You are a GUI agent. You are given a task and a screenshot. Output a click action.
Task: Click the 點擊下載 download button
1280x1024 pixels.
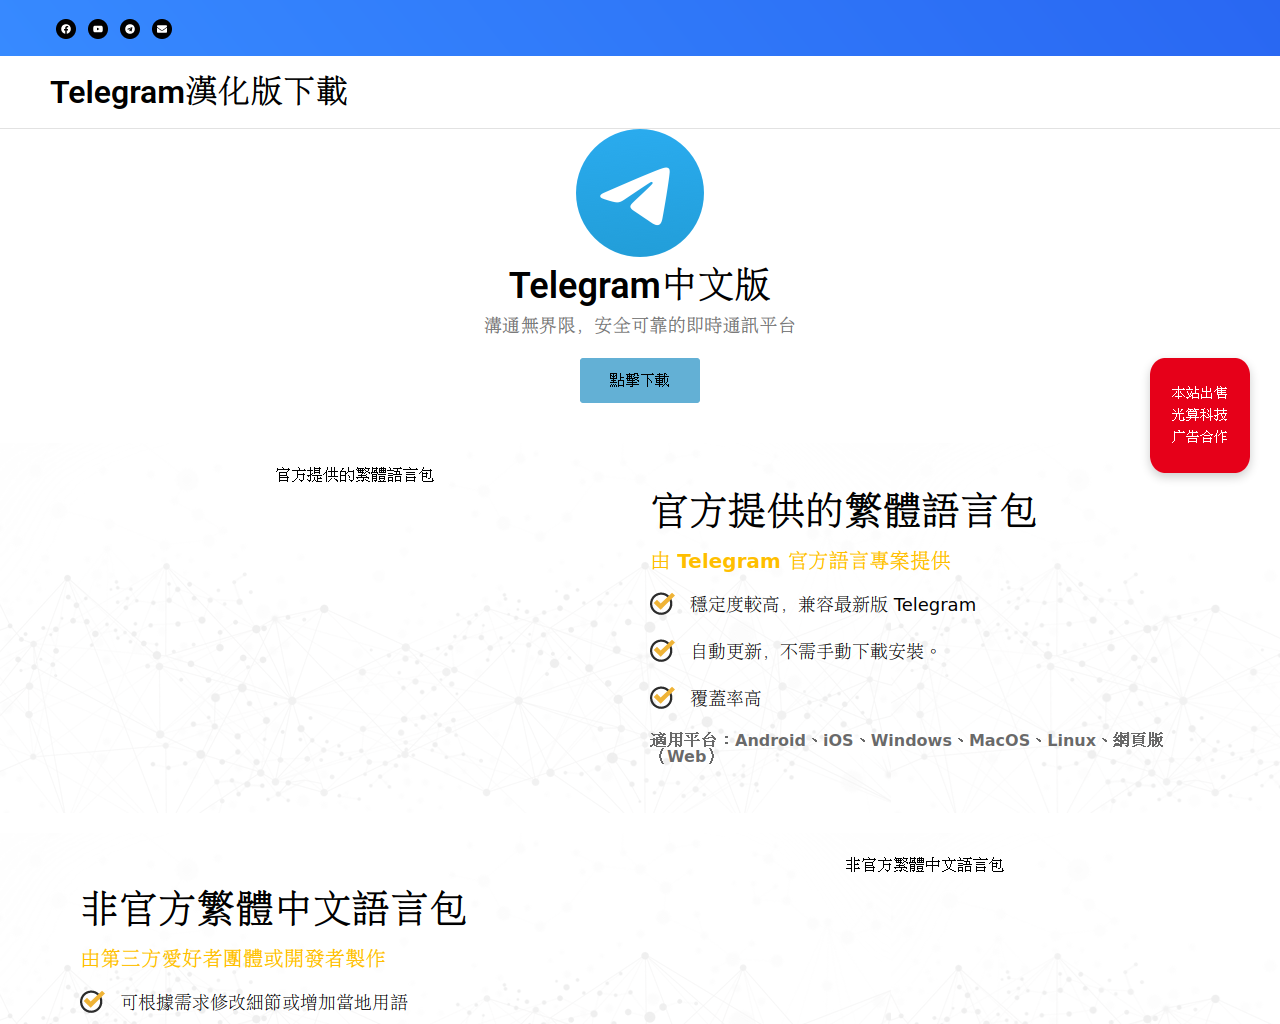click(x=640, y=380)
